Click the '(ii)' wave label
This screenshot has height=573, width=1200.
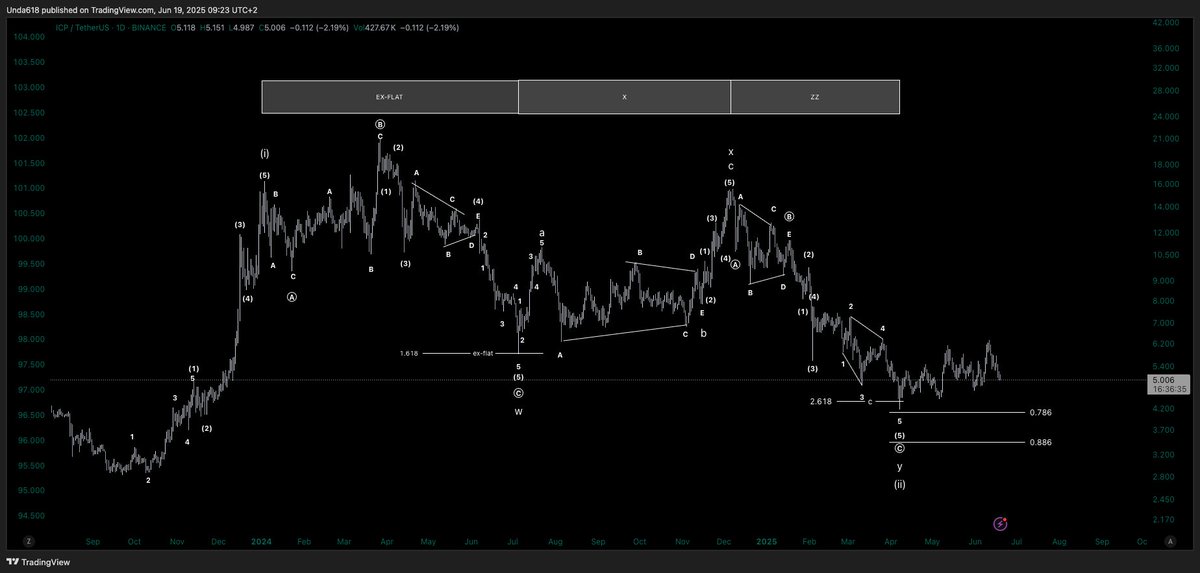[x=900, y=485]
